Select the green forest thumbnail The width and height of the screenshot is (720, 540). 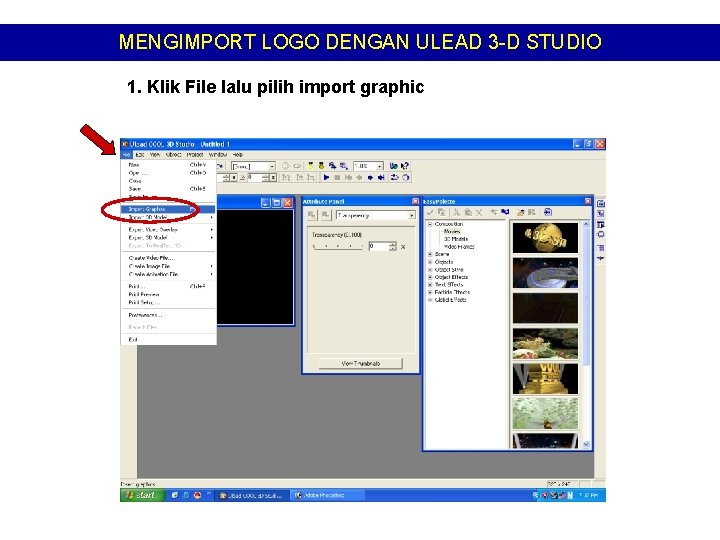click(x=545, y=414)
